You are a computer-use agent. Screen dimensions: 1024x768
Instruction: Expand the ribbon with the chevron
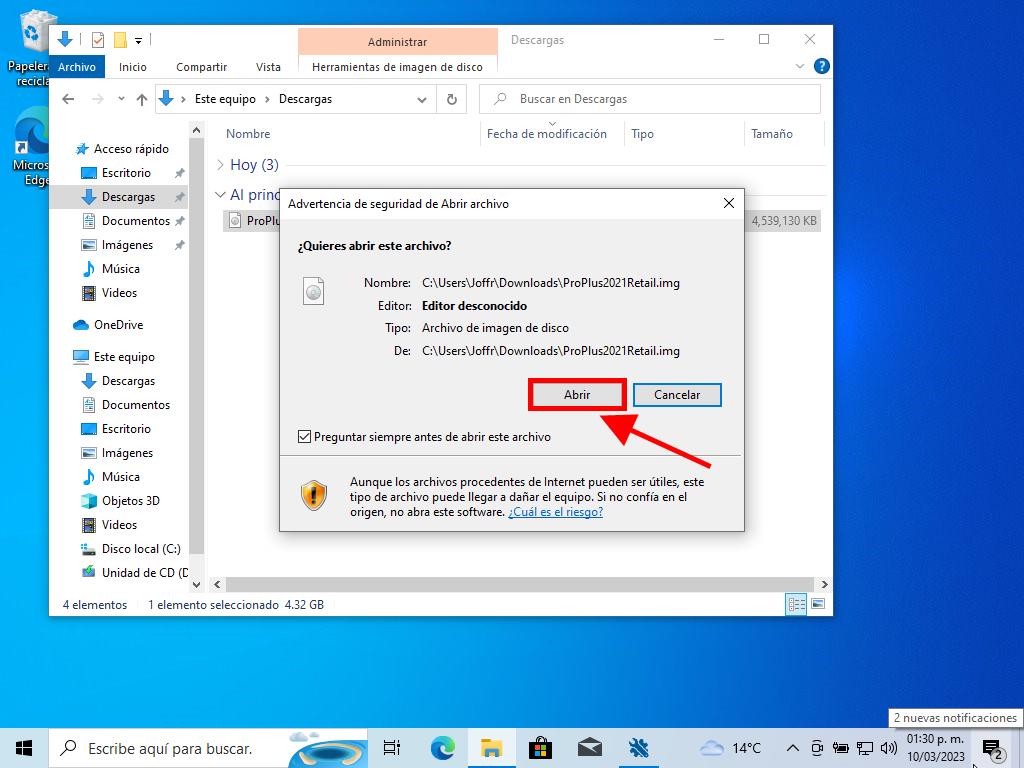(x=801, y=67)
